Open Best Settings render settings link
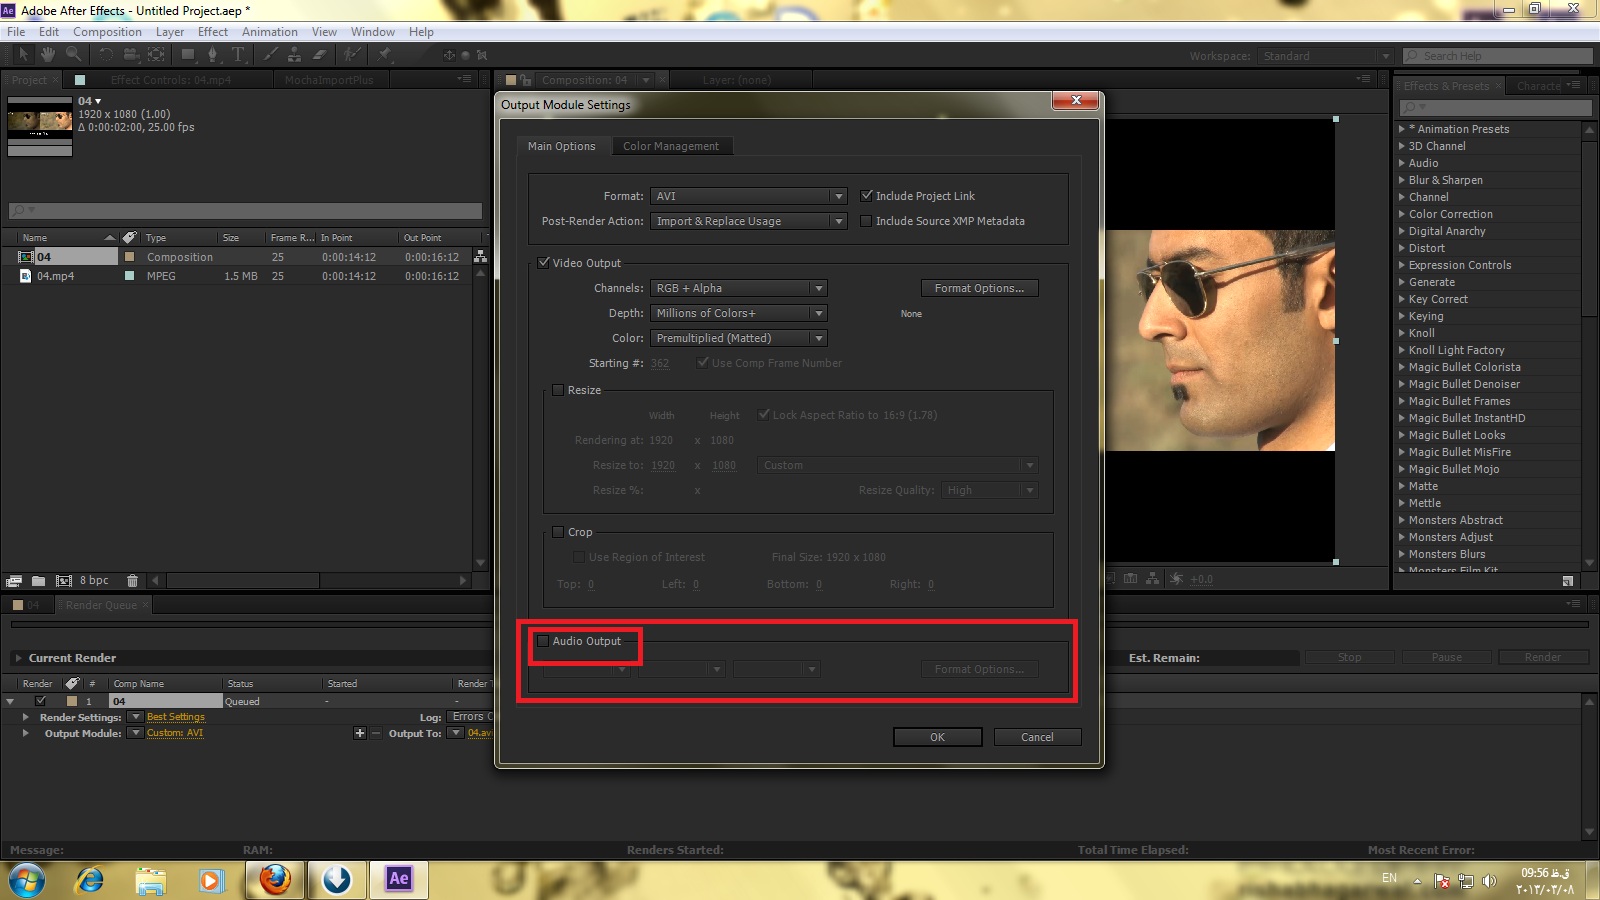The image size is (1600, 900). [176, 717]
